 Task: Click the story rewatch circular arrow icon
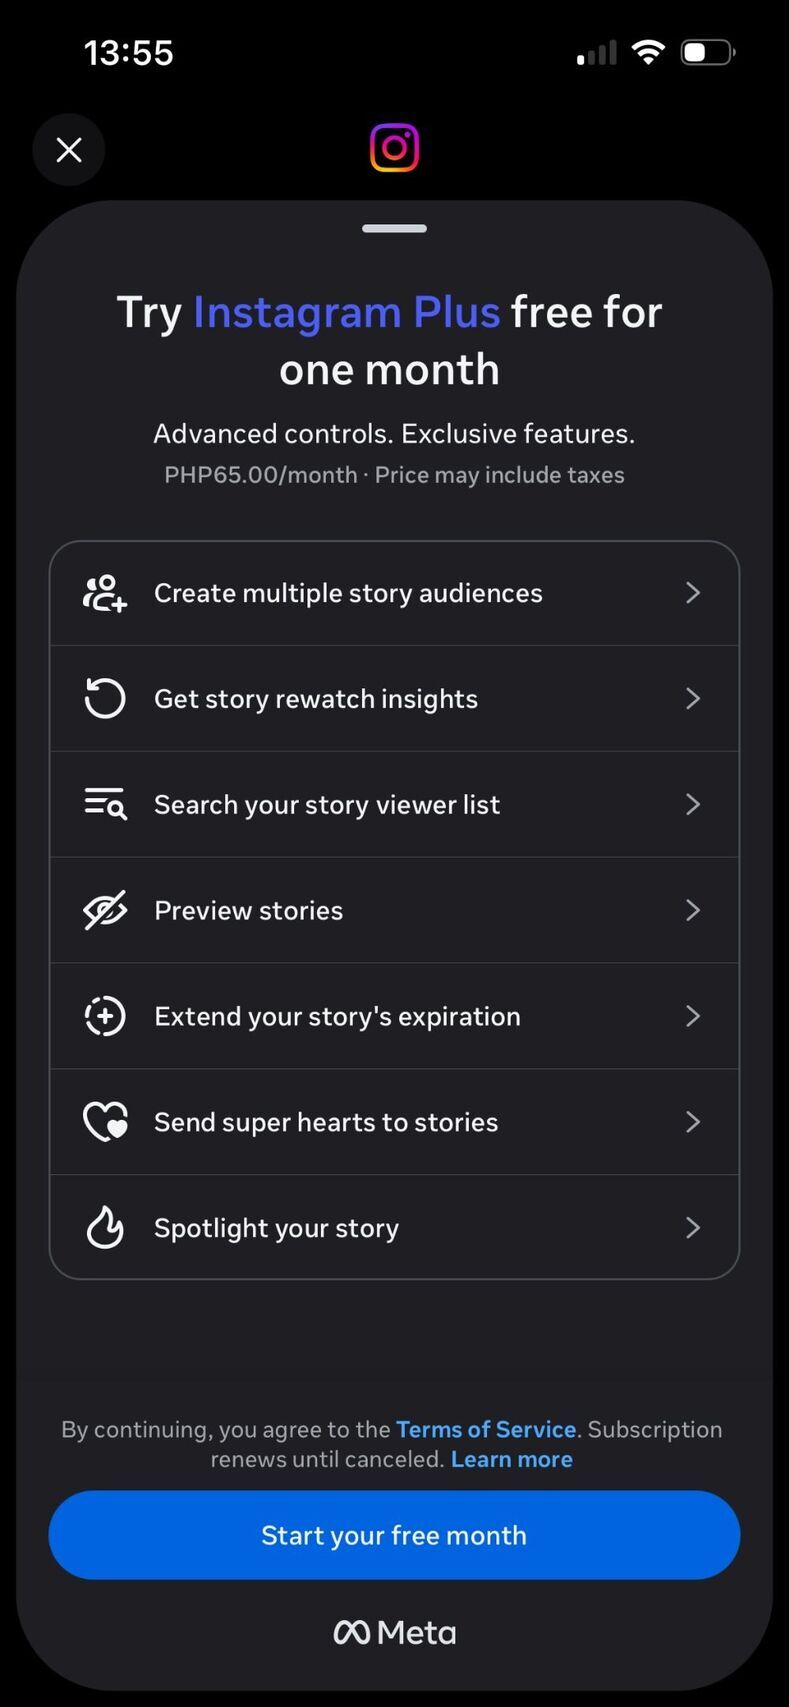pos(105,698)
